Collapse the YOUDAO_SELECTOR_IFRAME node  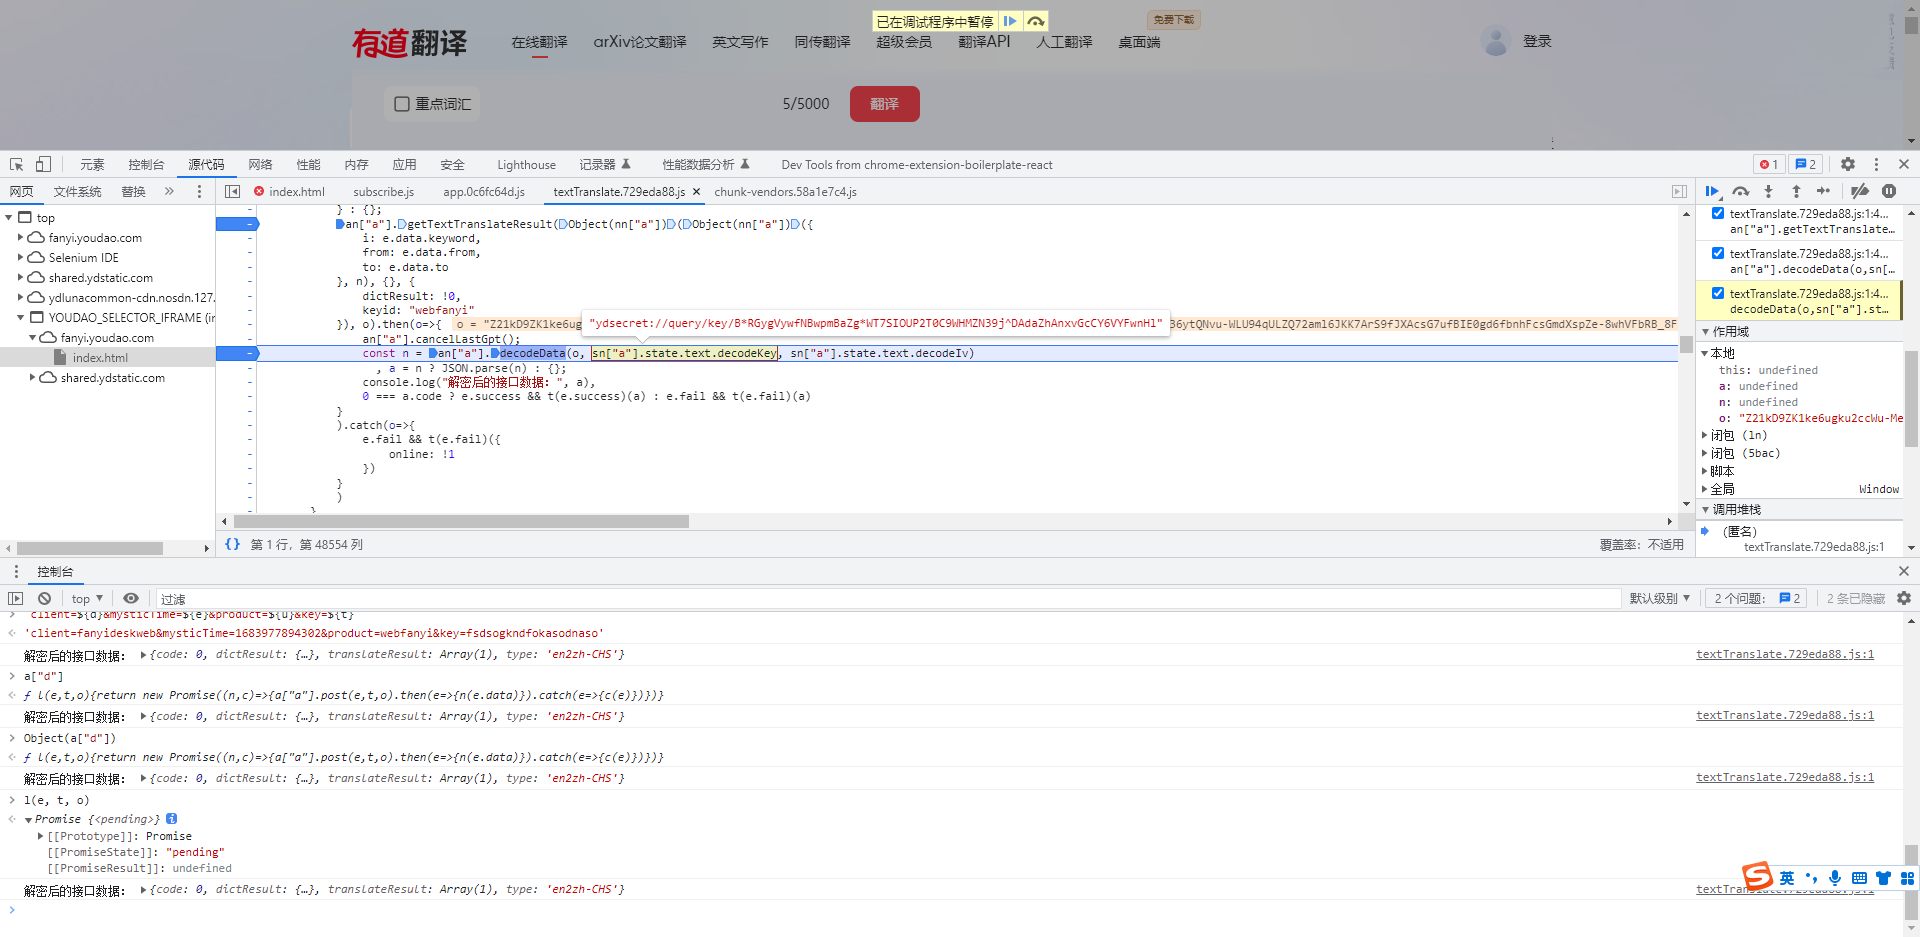(21, 318)
